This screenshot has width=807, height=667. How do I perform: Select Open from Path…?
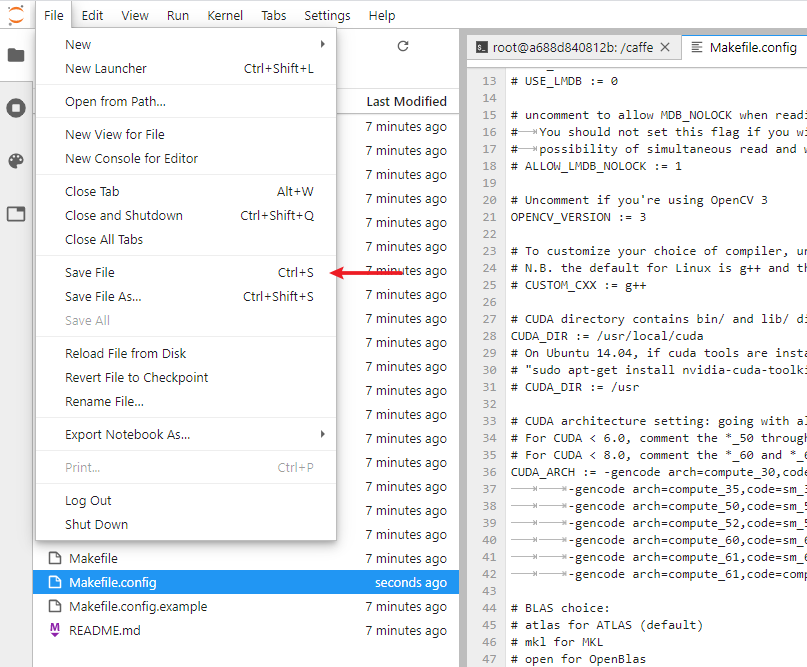[186, 101]
